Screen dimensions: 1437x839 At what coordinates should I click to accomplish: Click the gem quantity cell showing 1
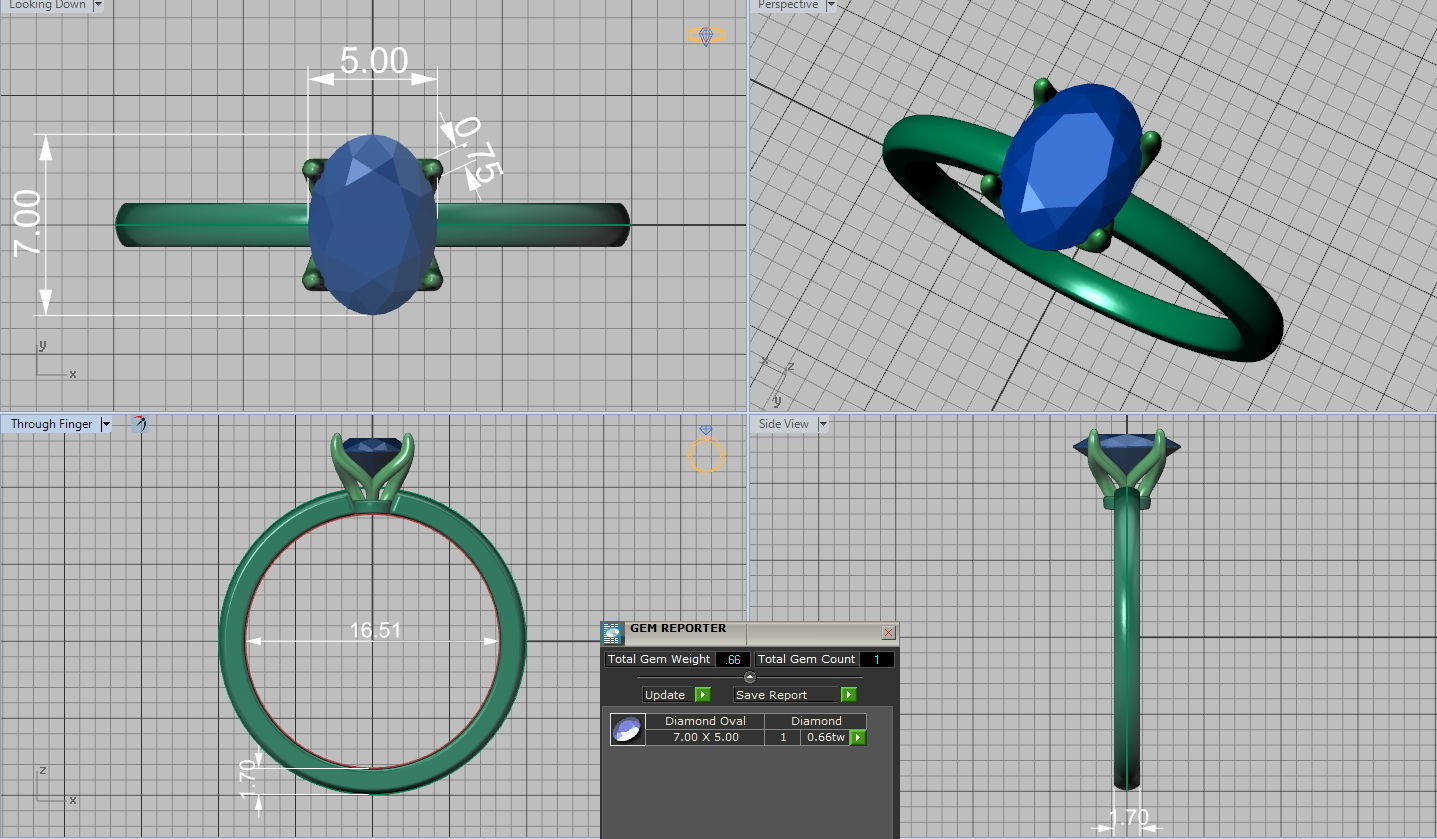click(x=783, y=737)
